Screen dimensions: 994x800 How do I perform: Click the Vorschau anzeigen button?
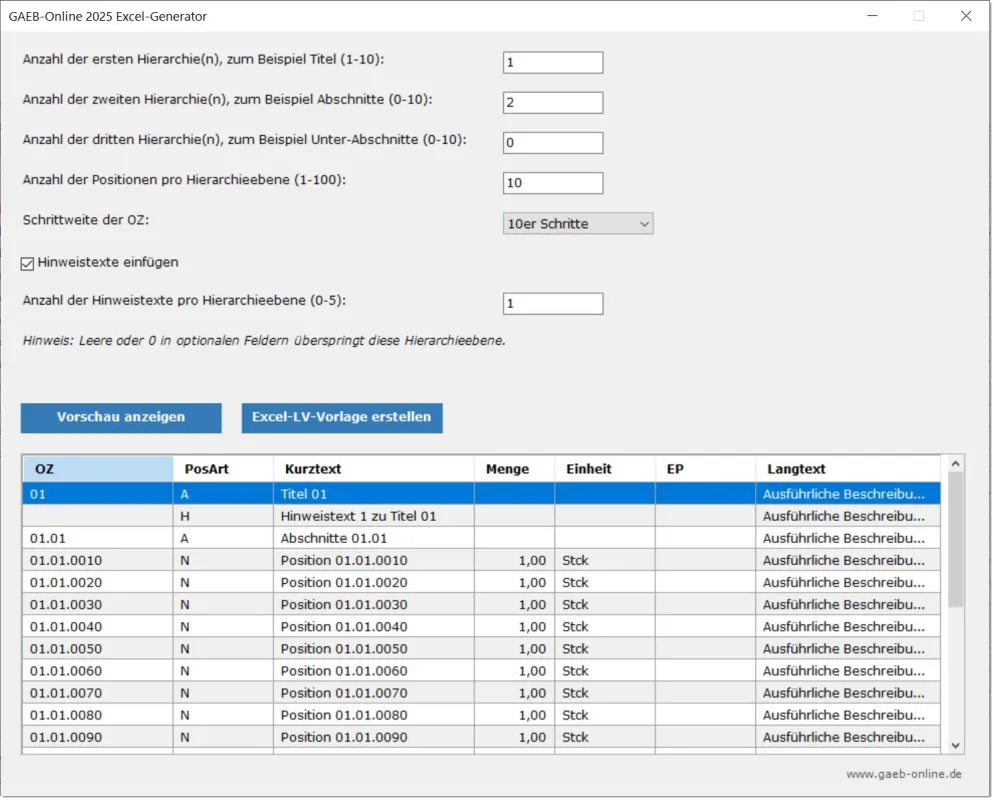[x=121, y=418]
